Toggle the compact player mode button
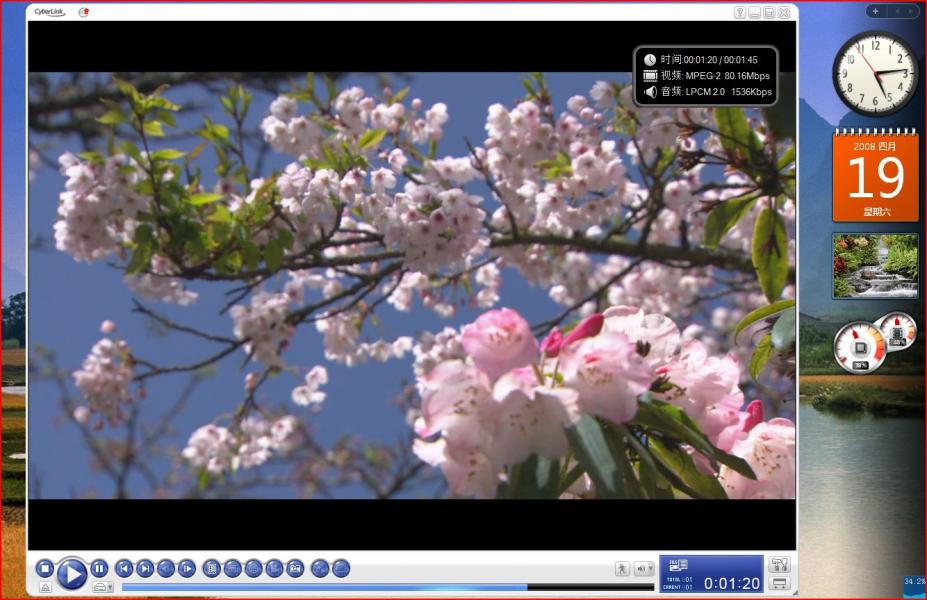Screen dimensions: 927x600 click(x=780, y=583)
